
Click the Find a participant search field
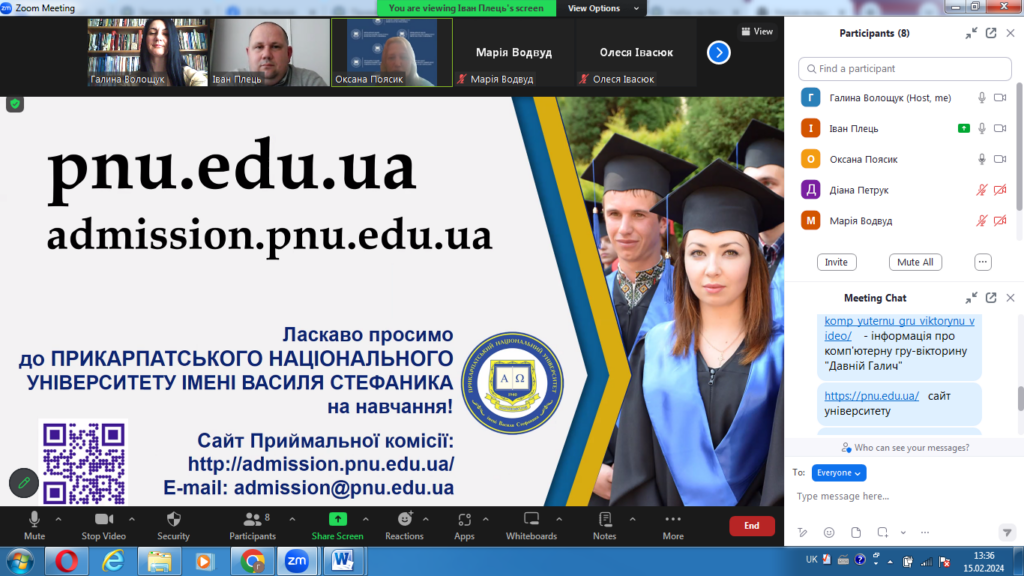tap(904, 69)
